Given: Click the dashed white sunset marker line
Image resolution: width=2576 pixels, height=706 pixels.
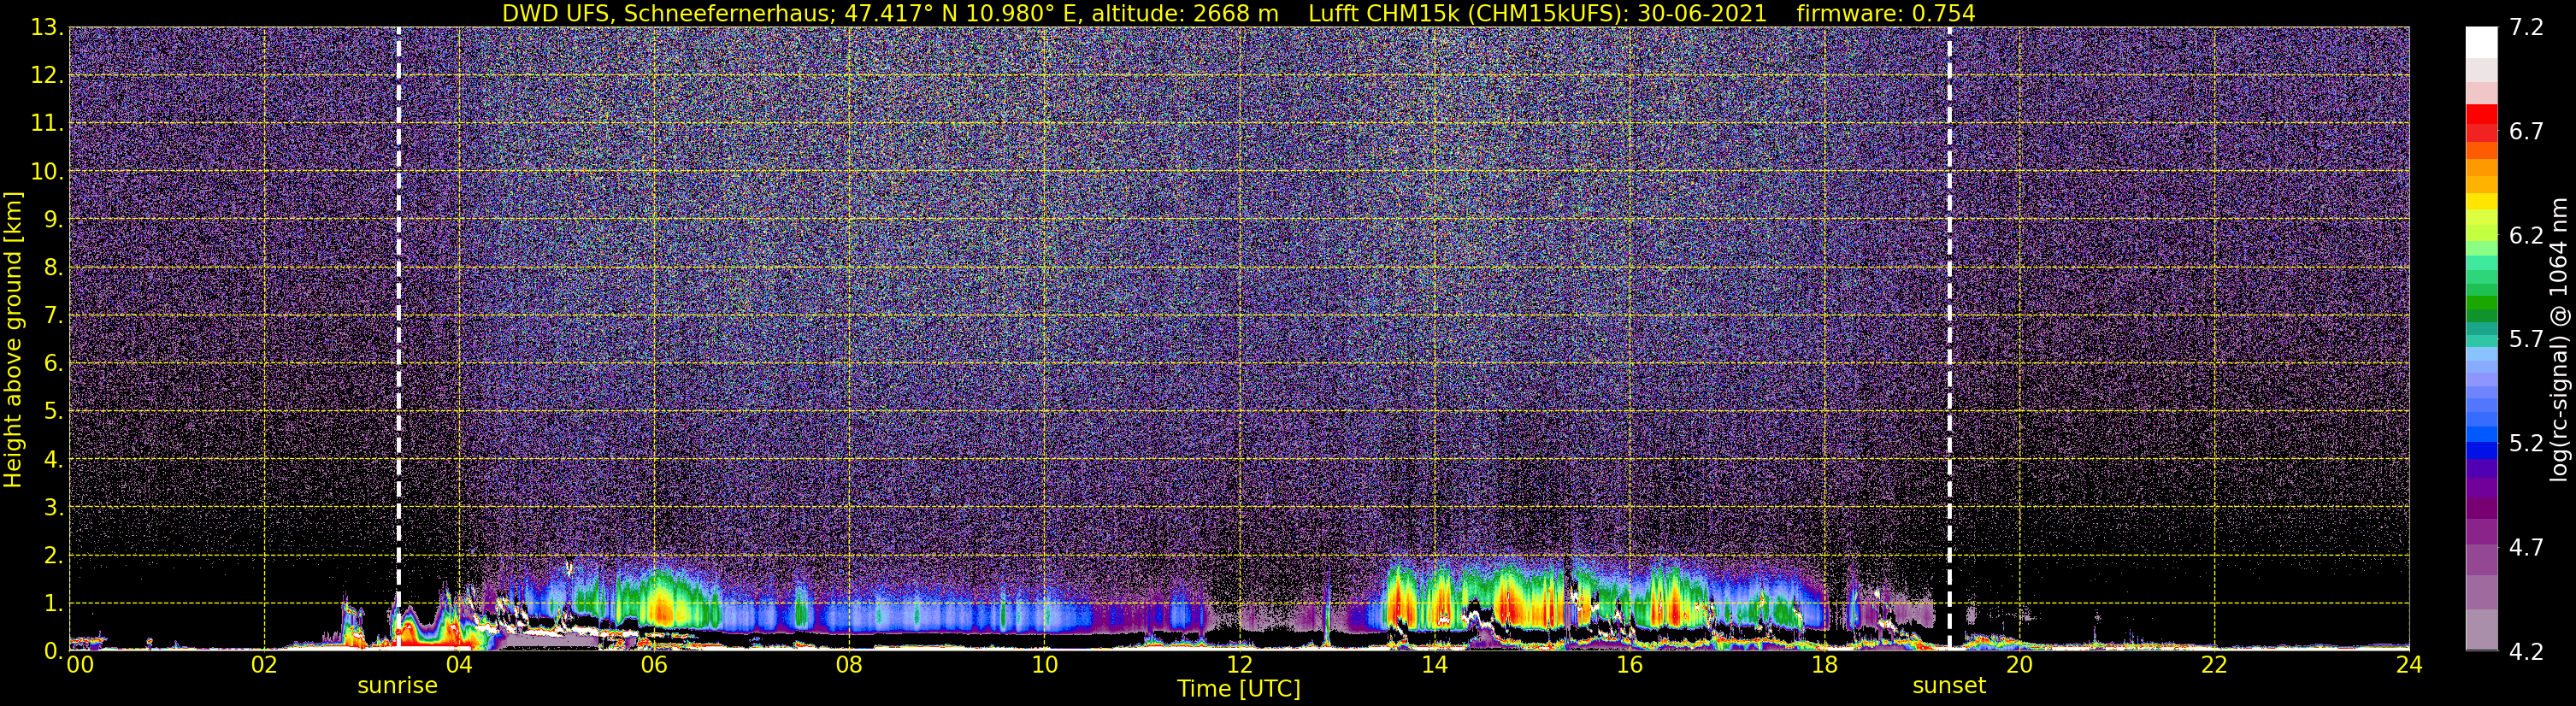Looking at the screenshot, I should [1949, 338].
